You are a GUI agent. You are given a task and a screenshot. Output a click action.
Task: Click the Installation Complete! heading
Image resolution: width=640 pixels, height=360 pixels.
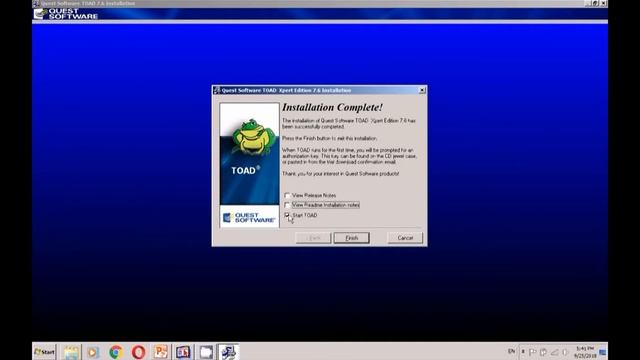coord(332,107)
